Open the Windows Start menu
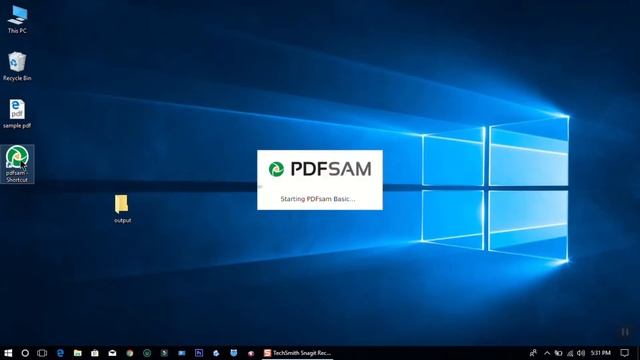Viewport: 640px width, 360px height. coord(8,353)
